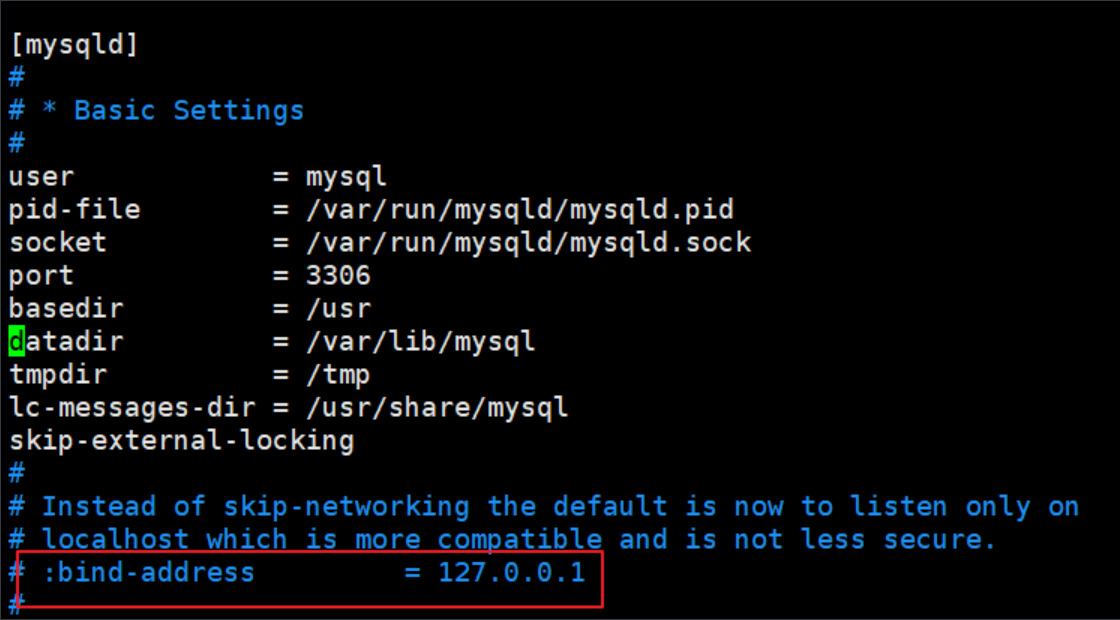Click the /usr/share/mysql path
Screen dimensions: 1120x620
[x=437, y=408]
